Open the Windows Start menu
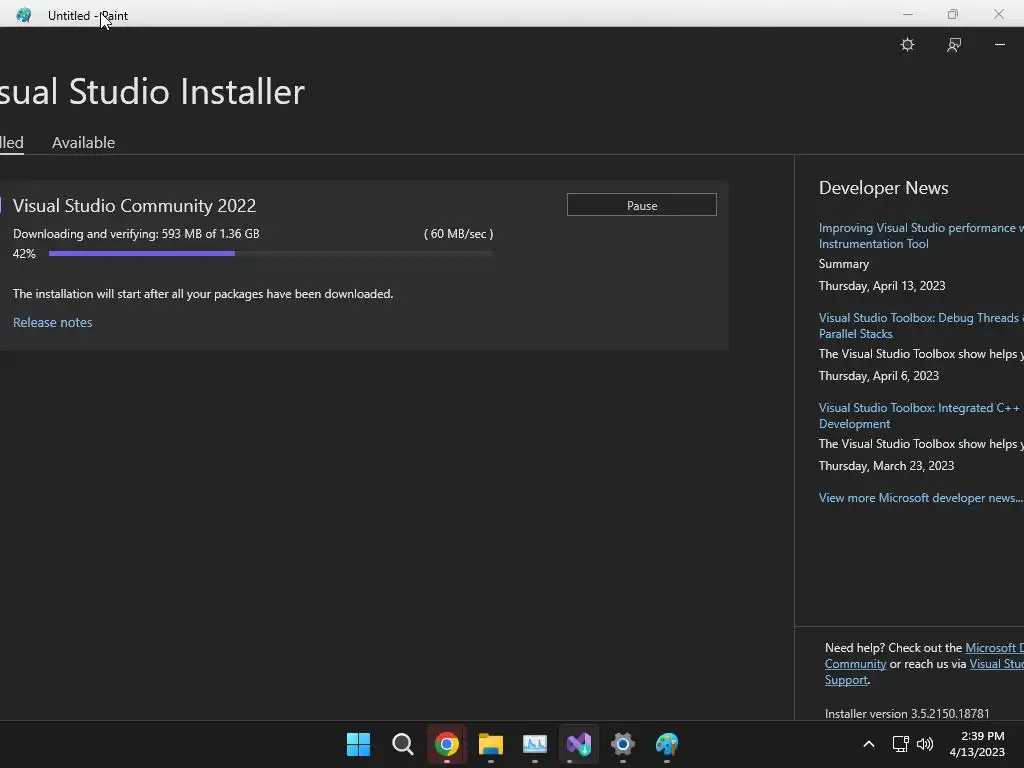Image resolution: width=1024 pixels, height=768 pixels. coord(358,744)
